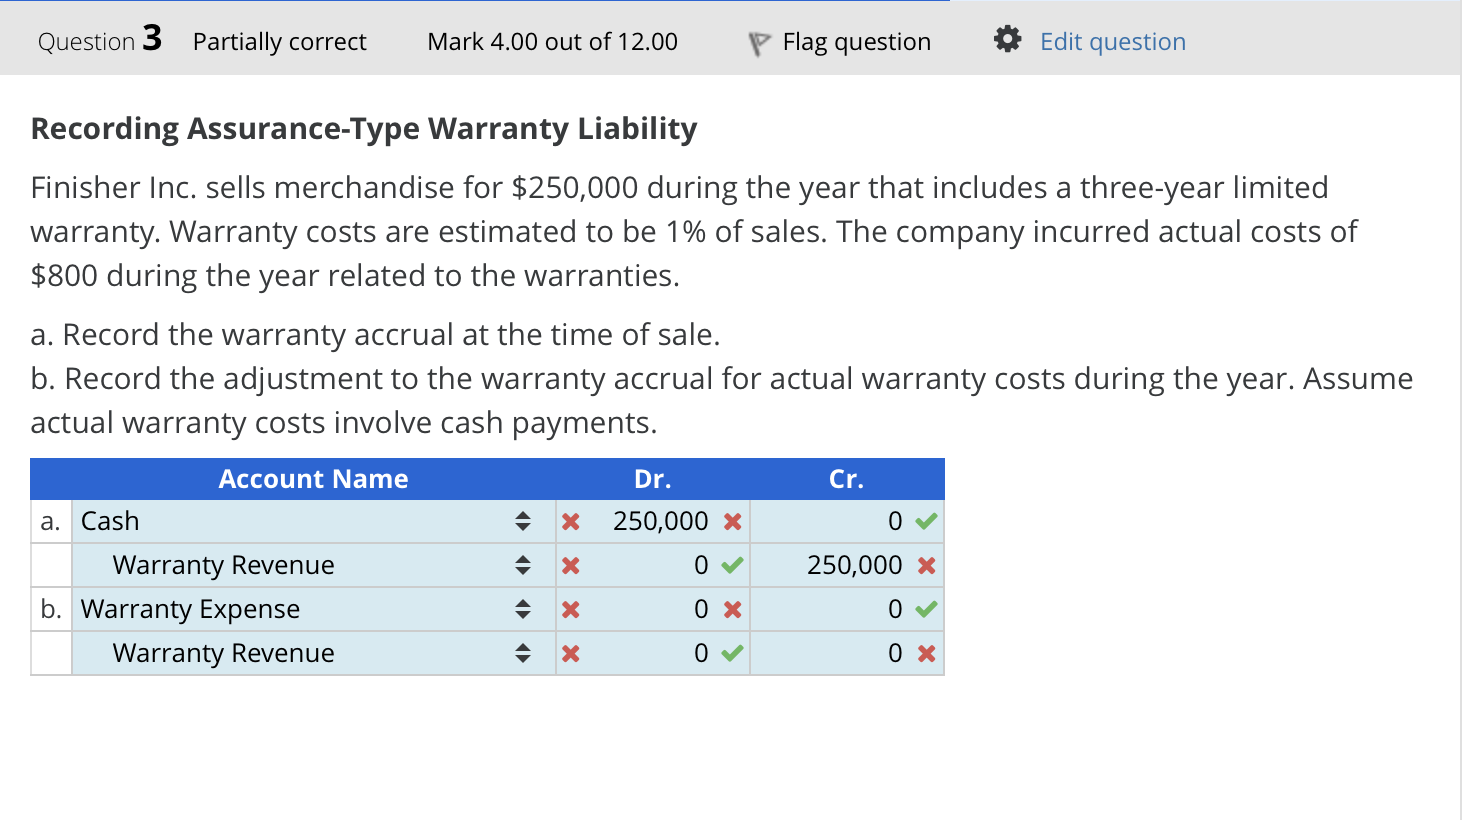1462x820 pixels.
Task: Click the Cr. column header
Action: point(846,479)
